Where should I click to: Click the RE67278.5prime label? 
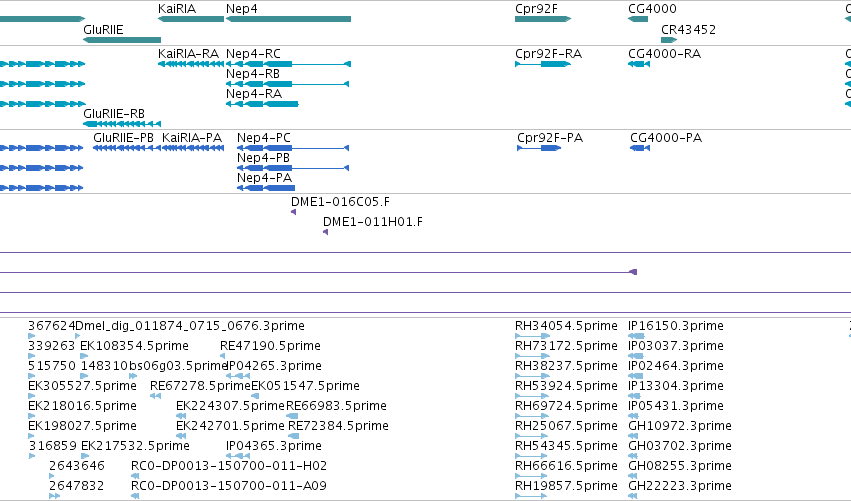pyautogui.click(x=200, y=386)
